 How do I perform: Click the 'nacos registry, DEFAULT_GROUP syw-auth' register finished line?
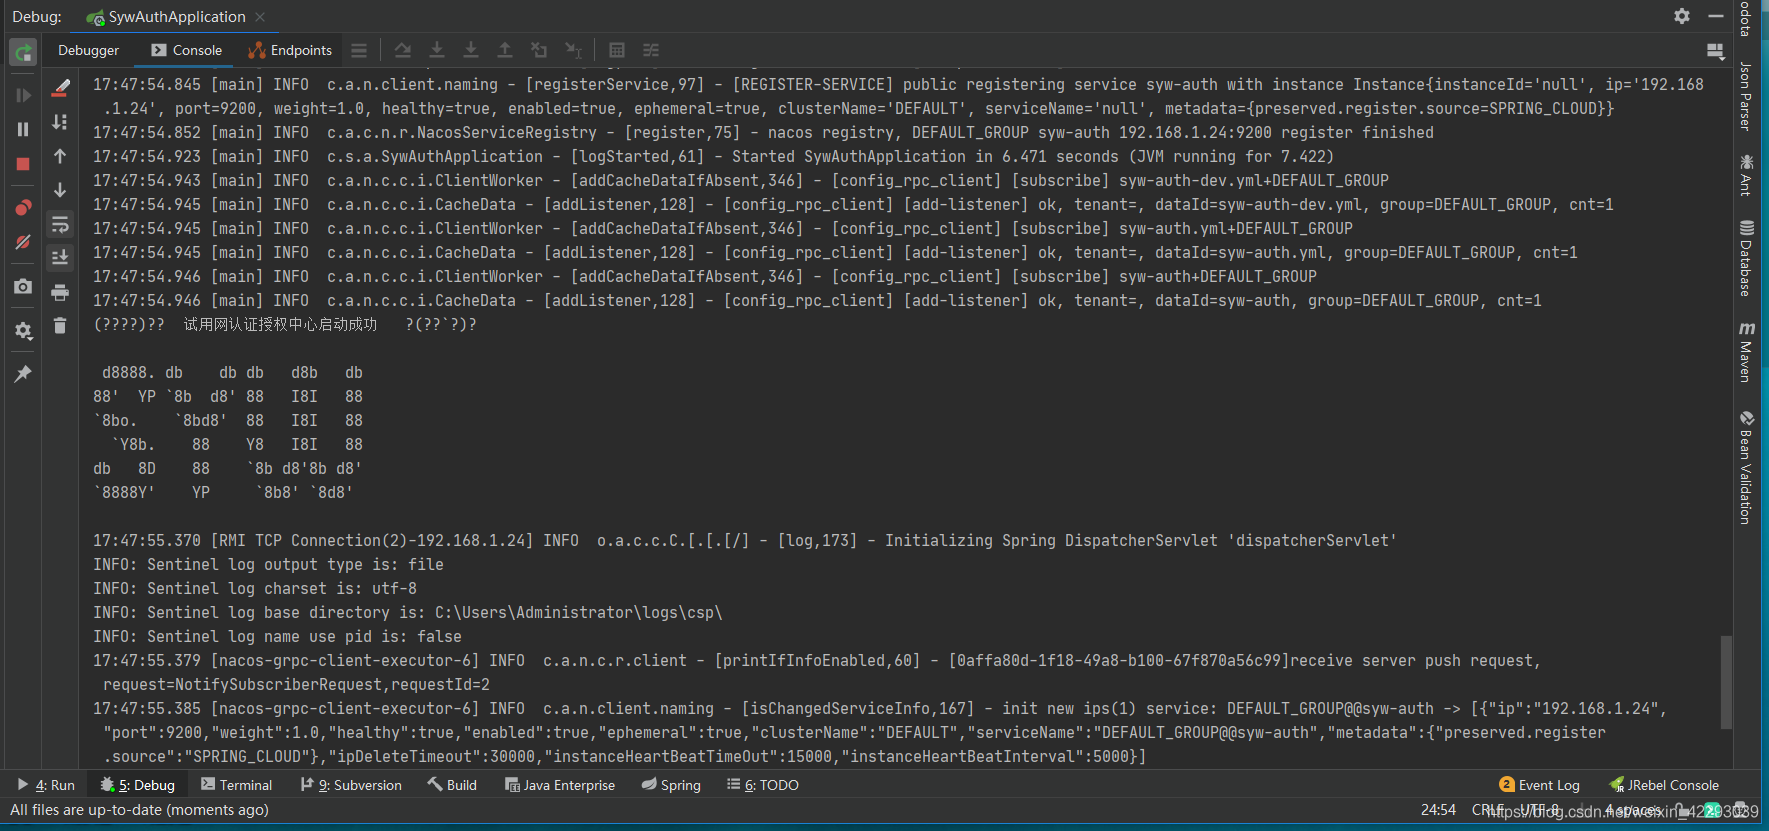click(763, 132)
